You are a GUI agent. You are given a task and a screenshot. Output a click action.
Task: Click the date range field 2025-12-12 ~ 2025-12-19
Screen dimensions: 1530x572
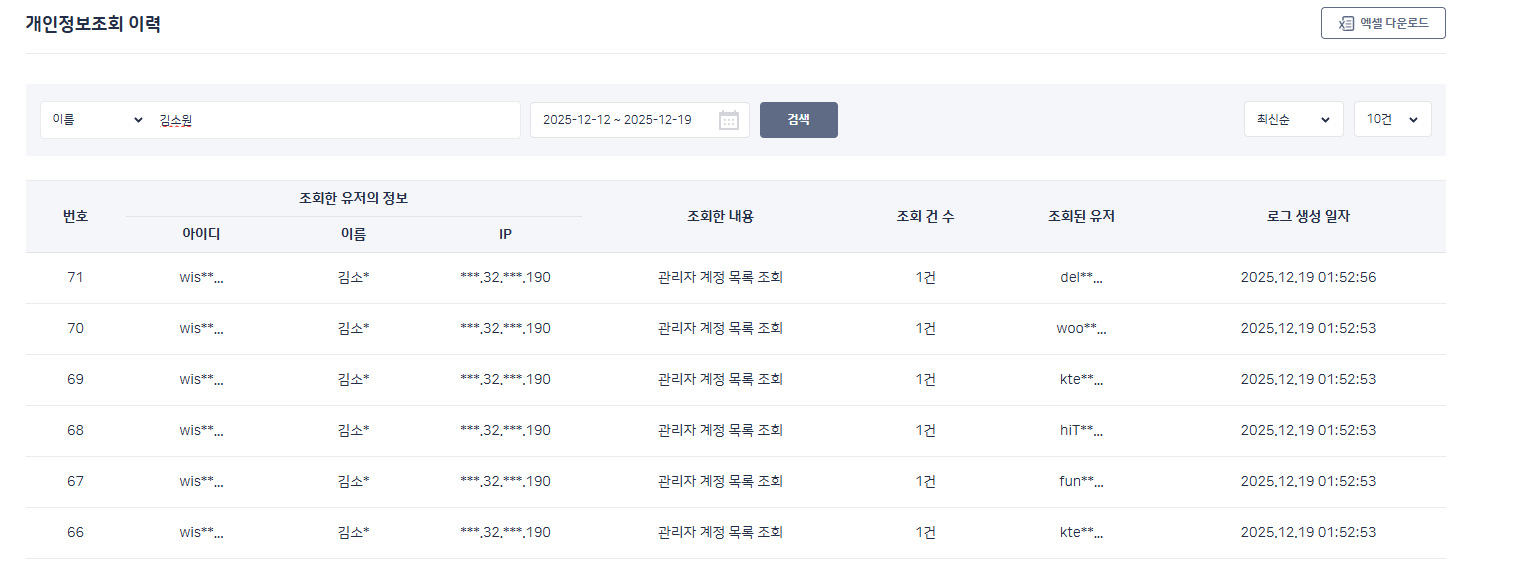617,120
